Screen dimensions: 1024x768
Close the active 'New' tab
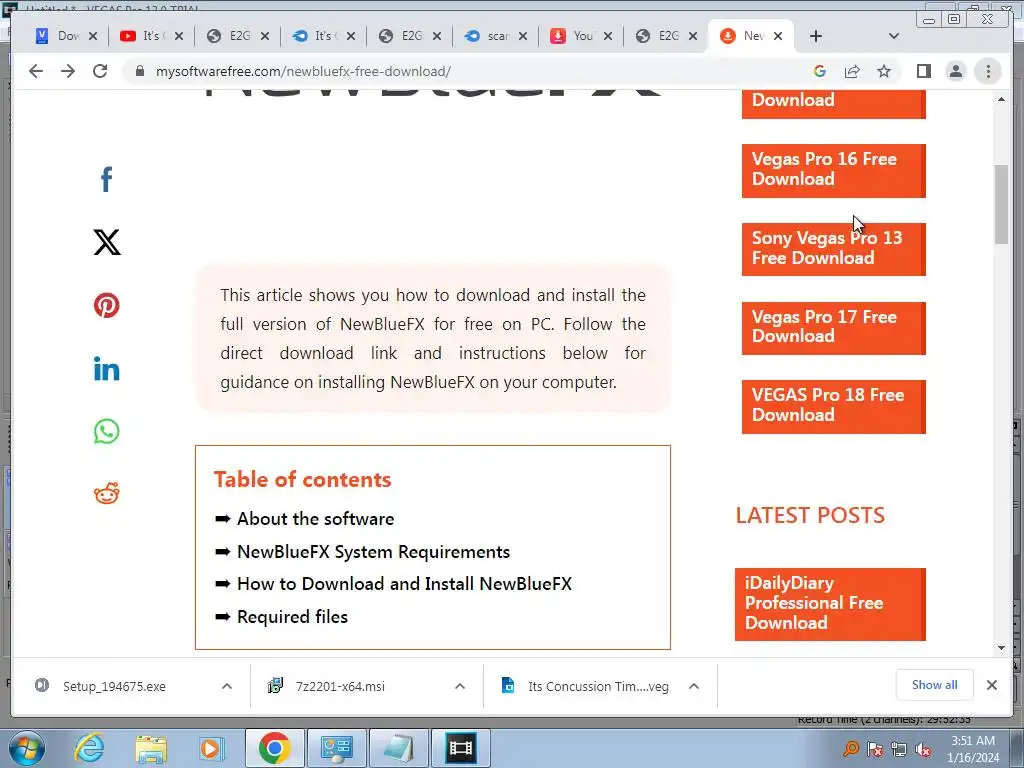tap(778, 36)
